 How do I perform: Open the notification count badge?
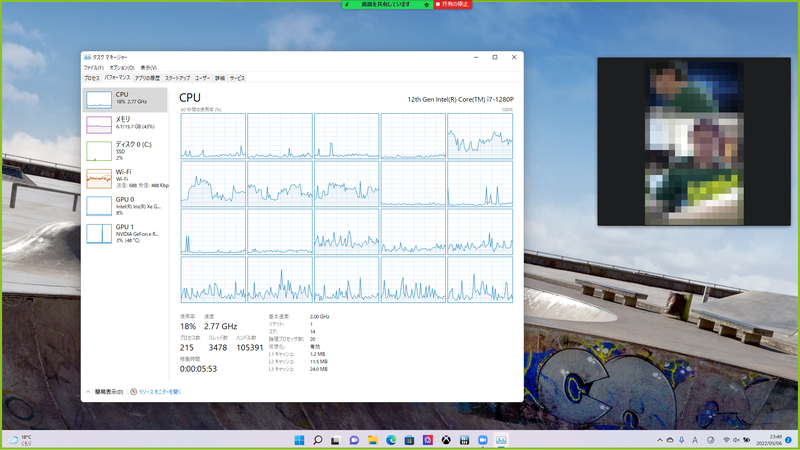click(788, 440)
